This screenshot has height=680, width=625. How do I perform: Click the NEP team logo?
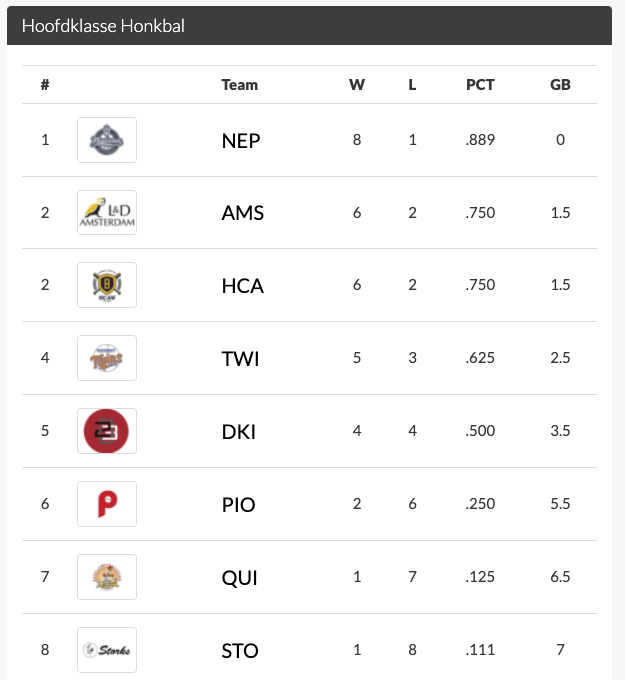[107, 140]
